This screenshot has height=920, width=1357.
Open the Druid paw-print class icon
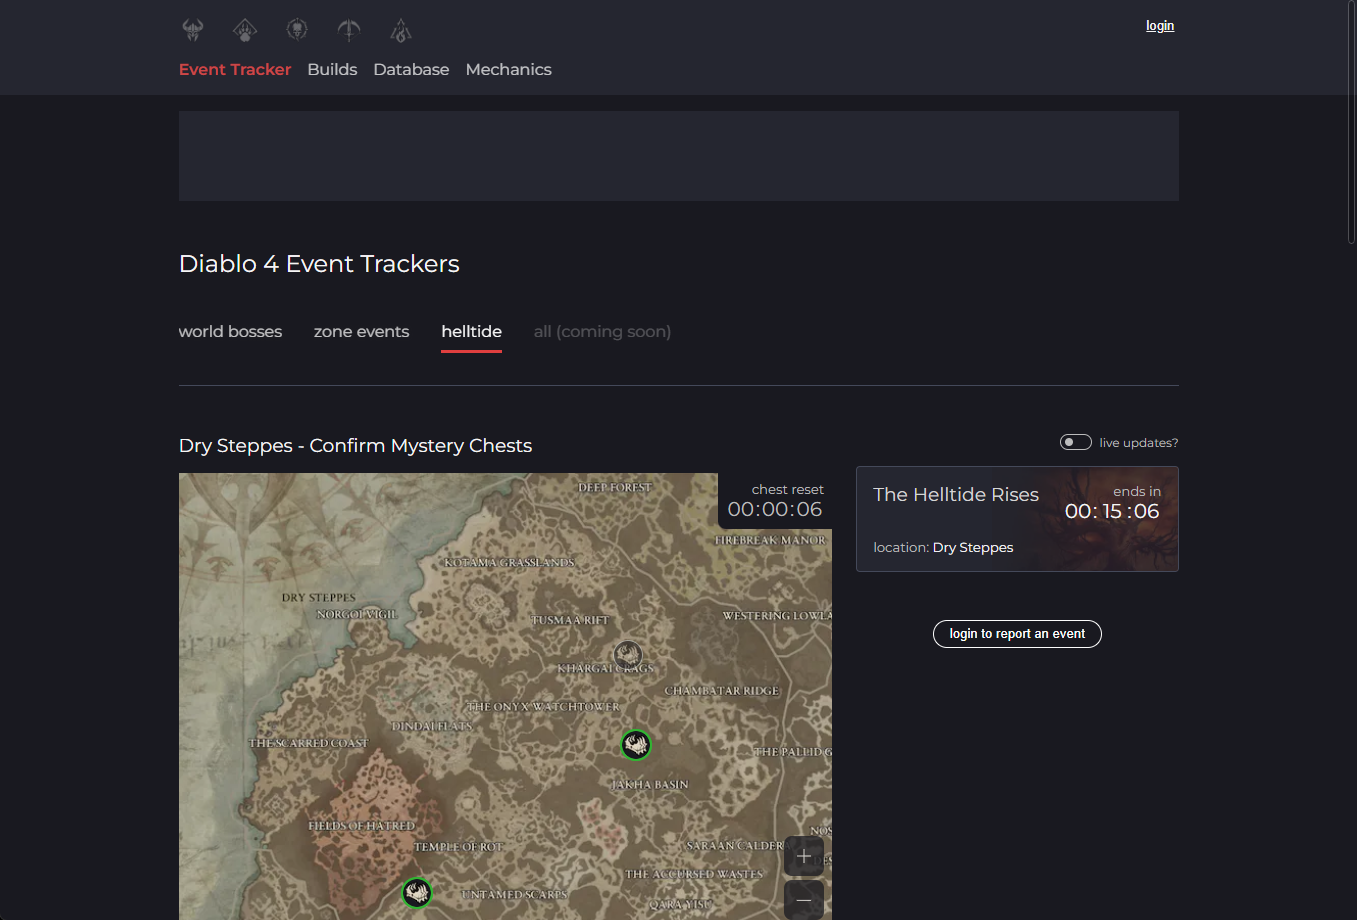pyautogui.click(x=245, y=30)
